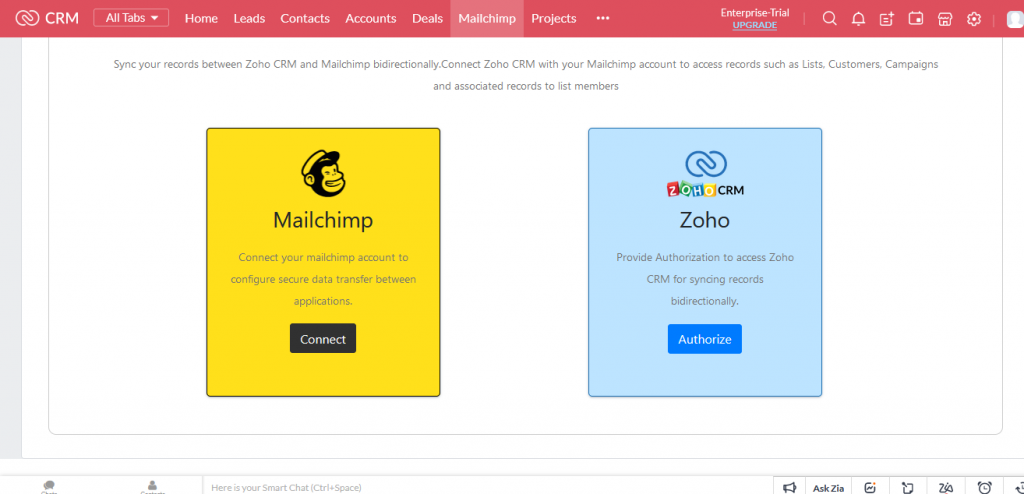
Task: Open Ask Zia assistant
Action: point(828,488)
